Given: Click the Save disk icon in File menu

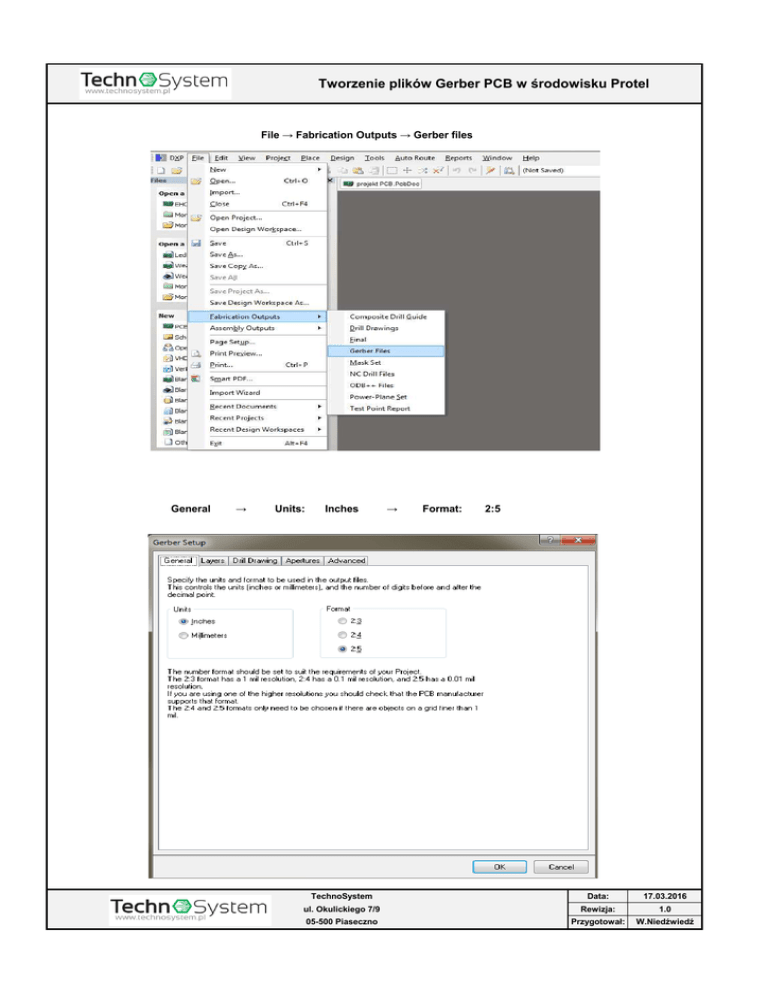Looking at the screenshot, I should click(x=197, y=242).
